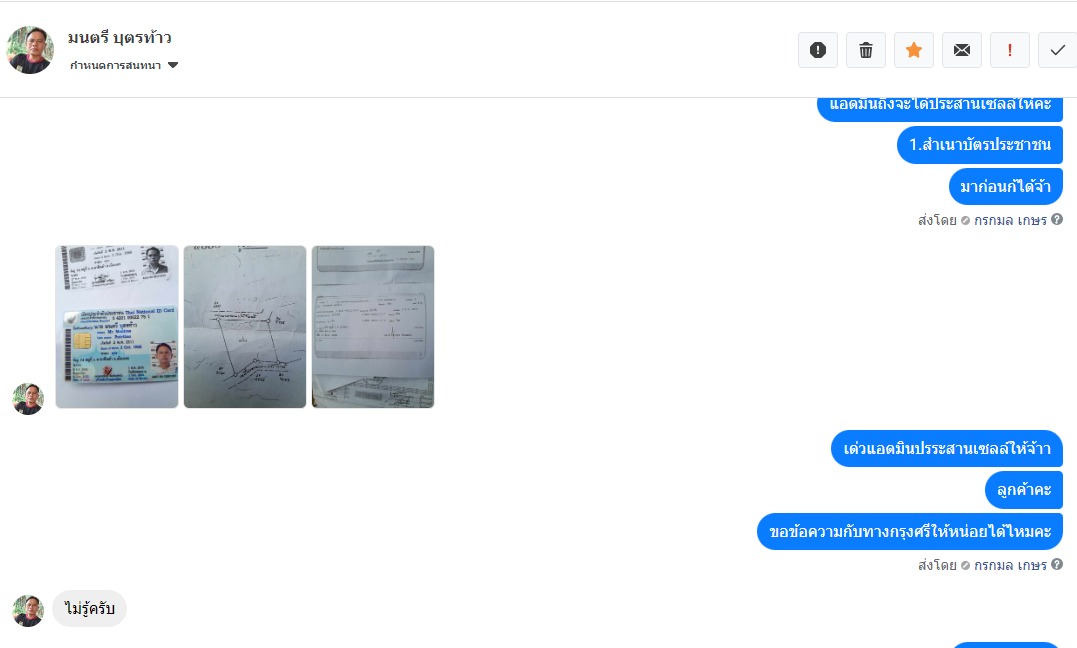Delete conversation using trash icon

865,50
